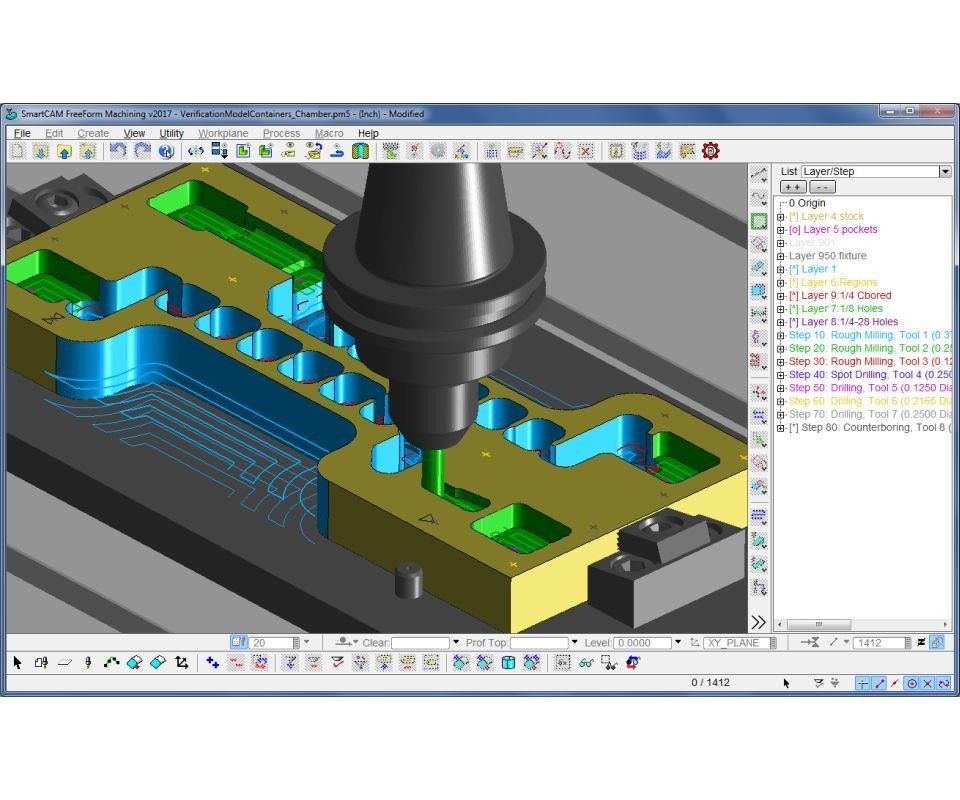
Task: Toggle the red X snap button in status bar
Action: [x=928, y=683]
